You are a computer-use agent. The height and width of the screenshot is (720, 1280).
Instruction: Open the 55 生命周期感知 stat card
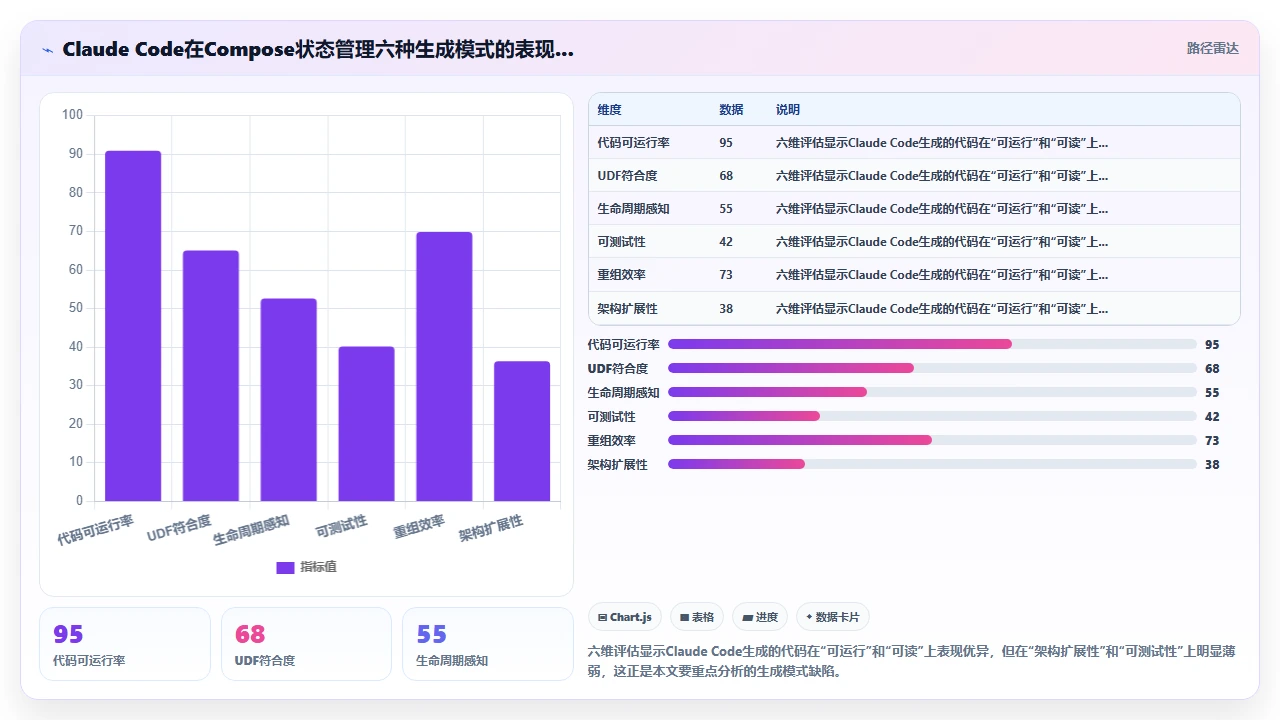point(488,644)
